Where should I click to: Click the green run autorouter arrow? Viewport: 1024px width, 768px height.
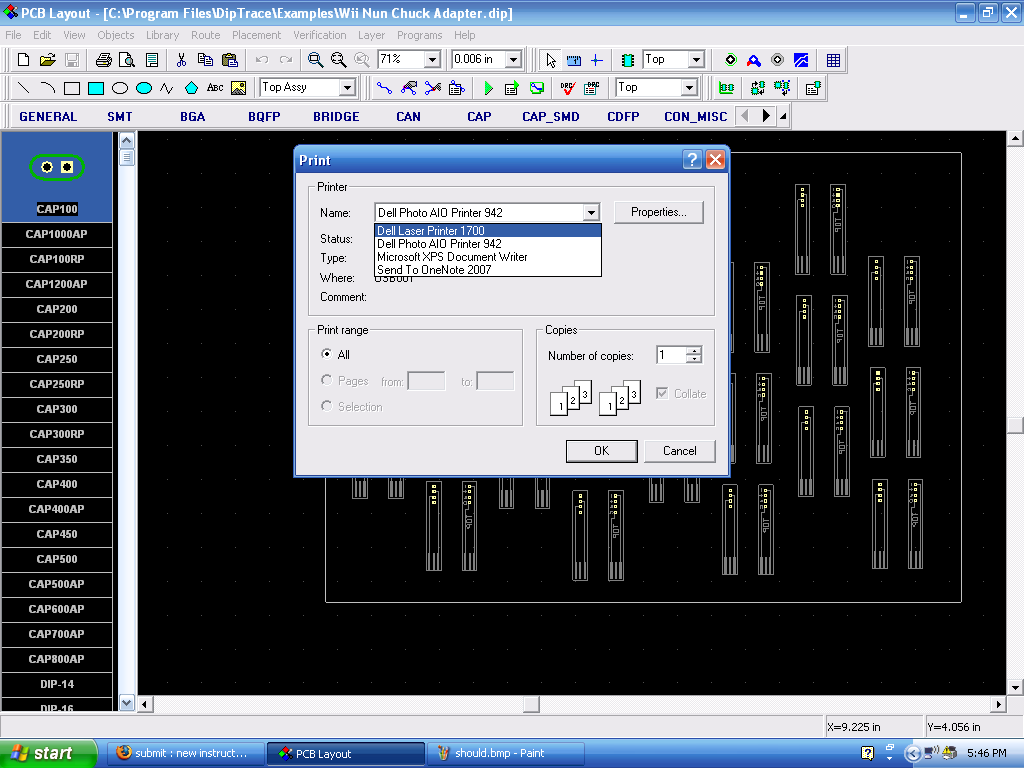click(x=489, y=88)
